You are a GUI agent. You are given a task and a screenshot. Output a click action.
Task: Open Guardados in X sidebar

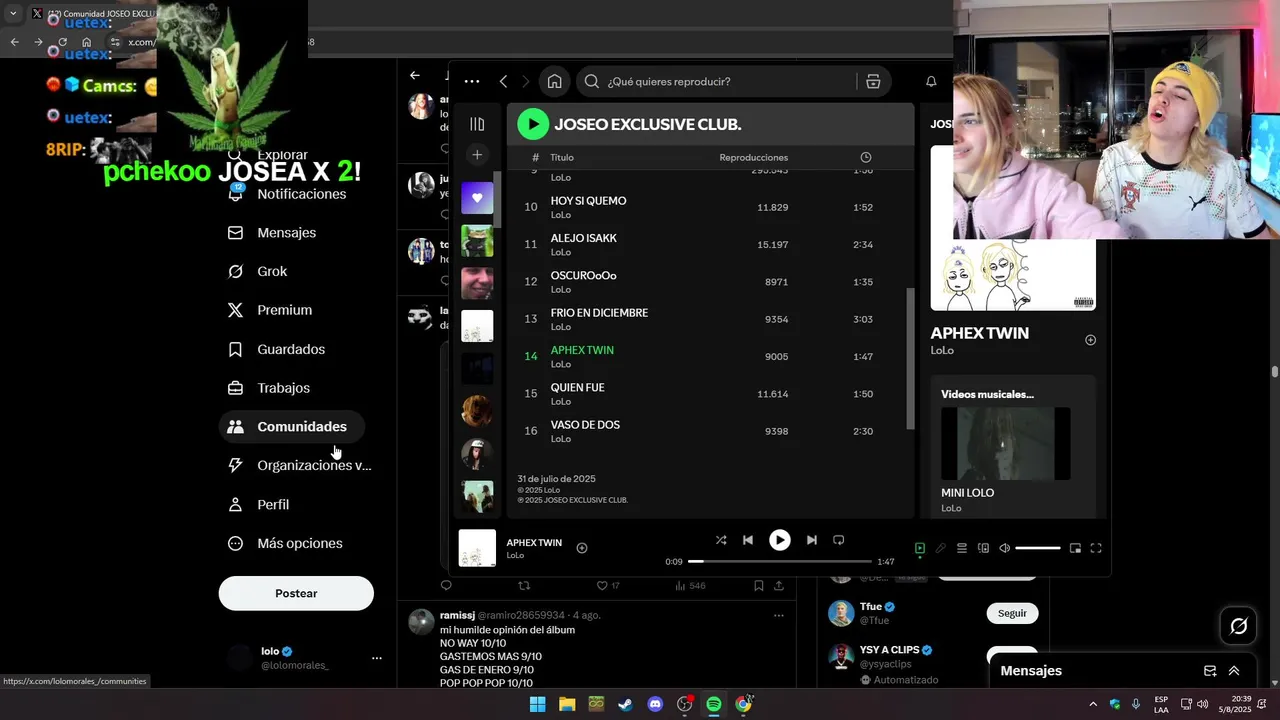[x=277, y=349]
